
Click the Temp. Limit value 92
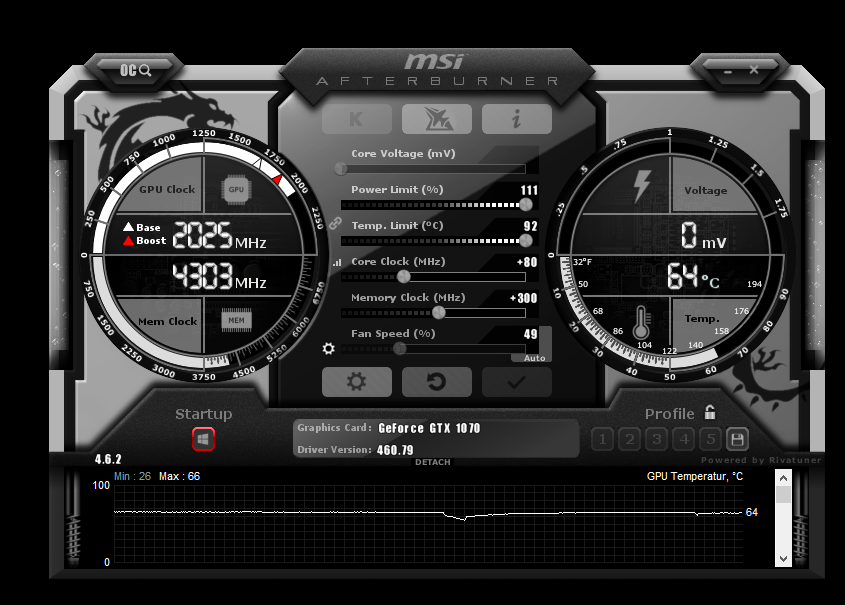click(530, 226)
